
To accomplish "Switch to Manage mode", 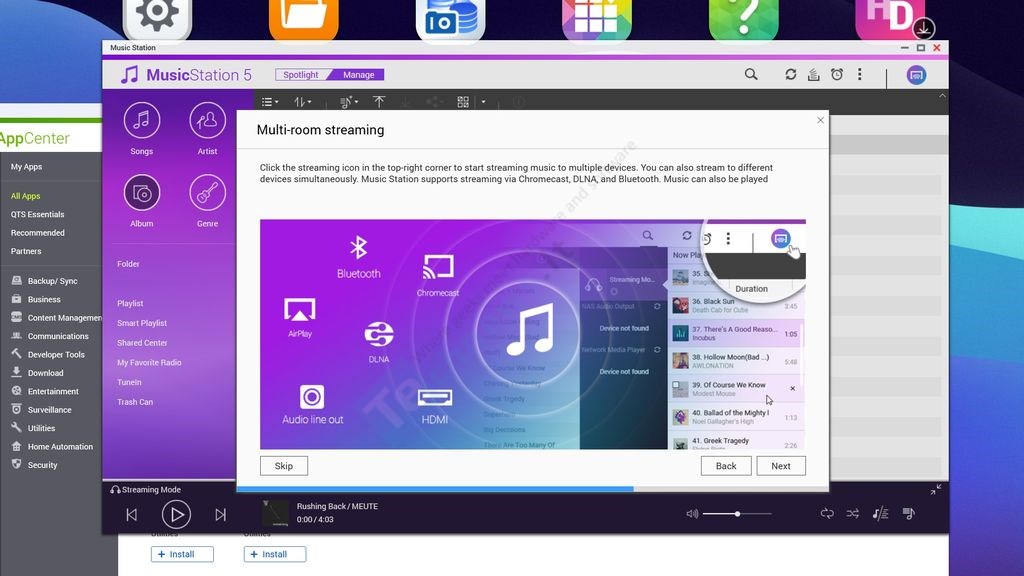I will coord(359,74).
